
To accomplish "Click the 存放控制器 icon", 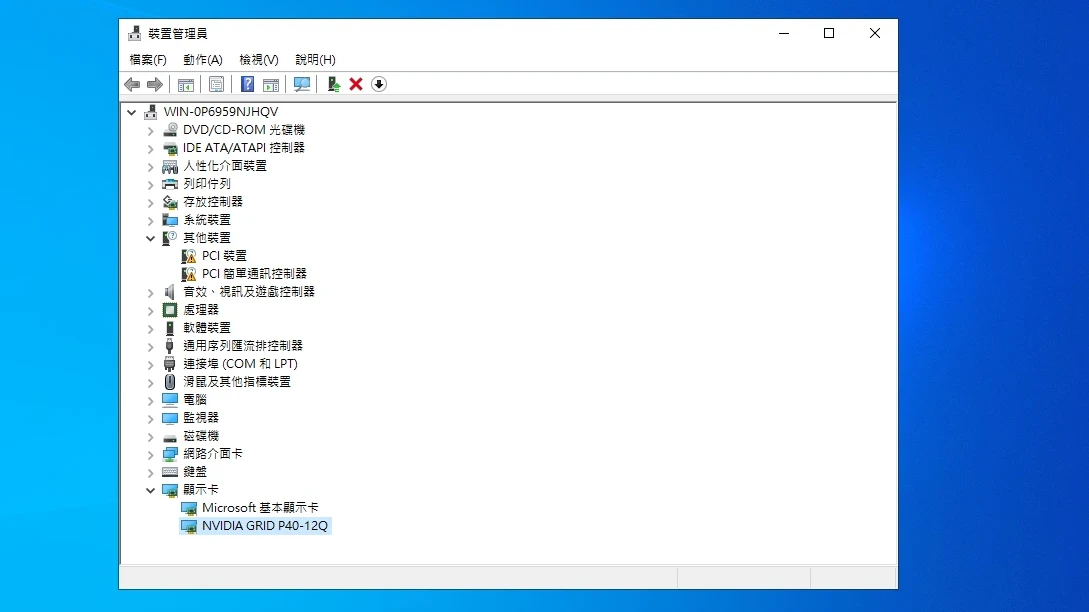I will click(170, 202).
